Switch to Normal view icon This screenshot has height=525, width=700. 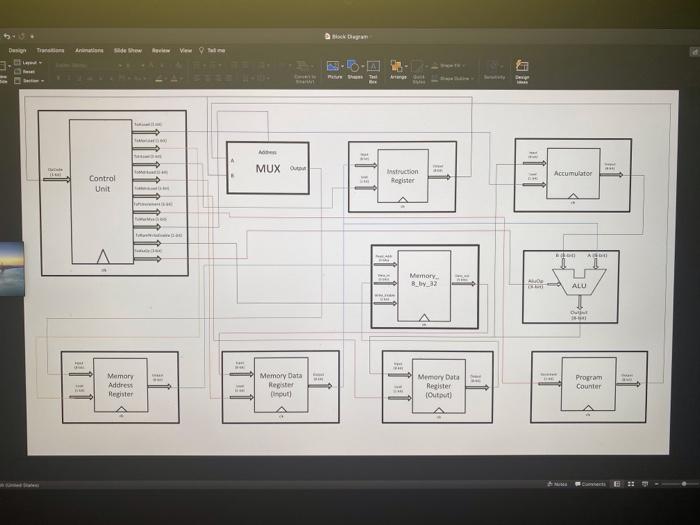(617, 484)
